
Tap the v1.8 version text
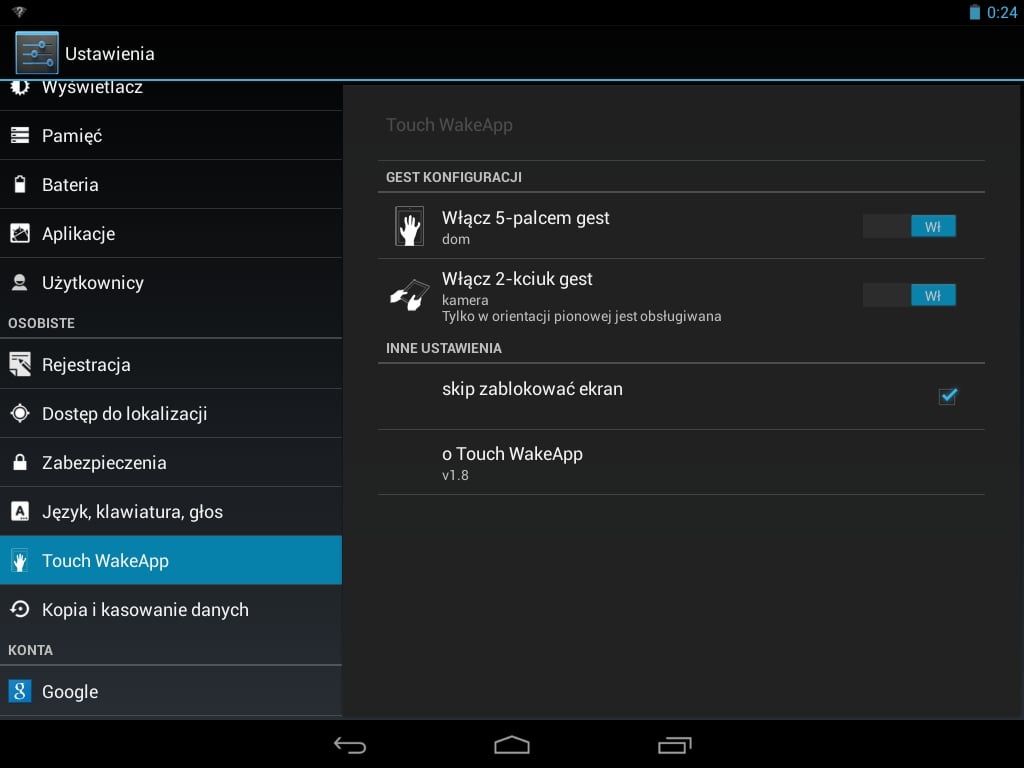tap(455, 475)
